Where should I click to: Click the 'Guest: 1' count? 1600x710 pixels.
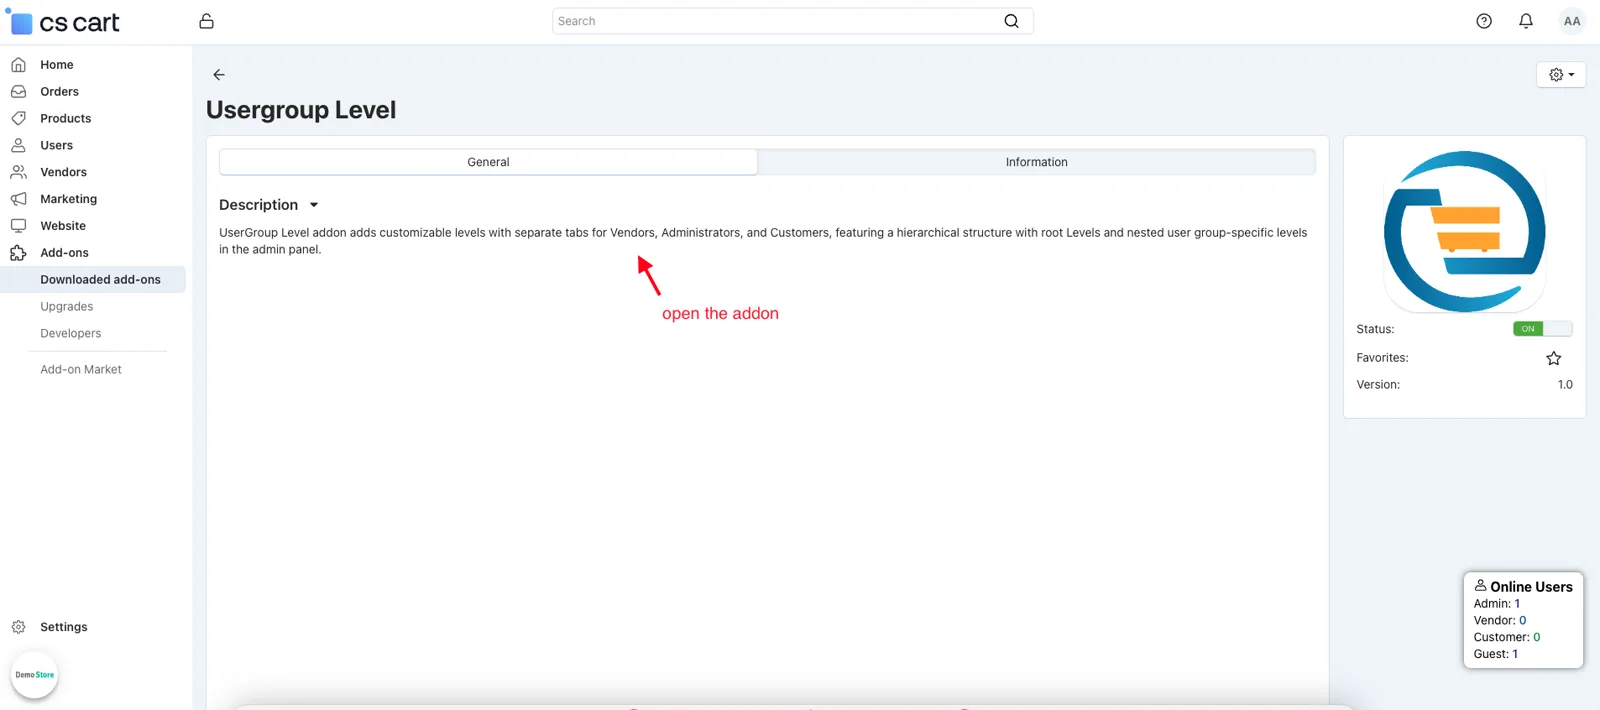1495,654
